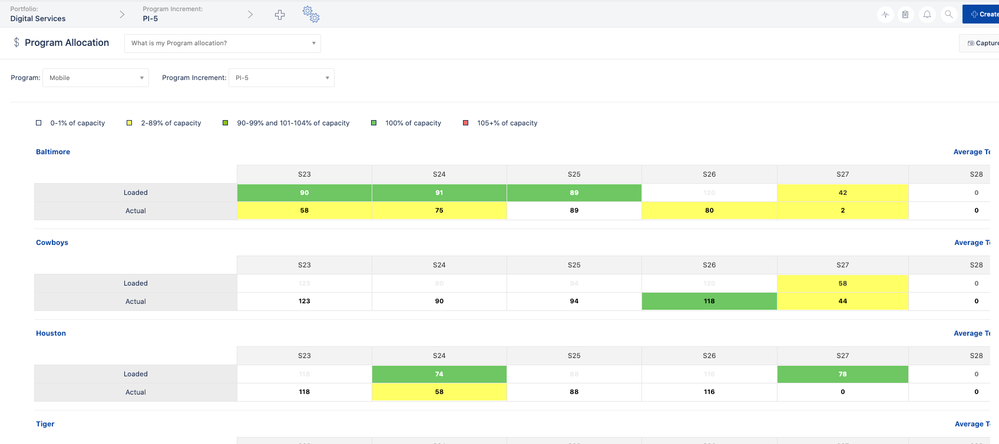Viewport: 999px width, 444px height.
Task: Click the red 105+% of capacity swatch
Action: click(x=466, y=123)
